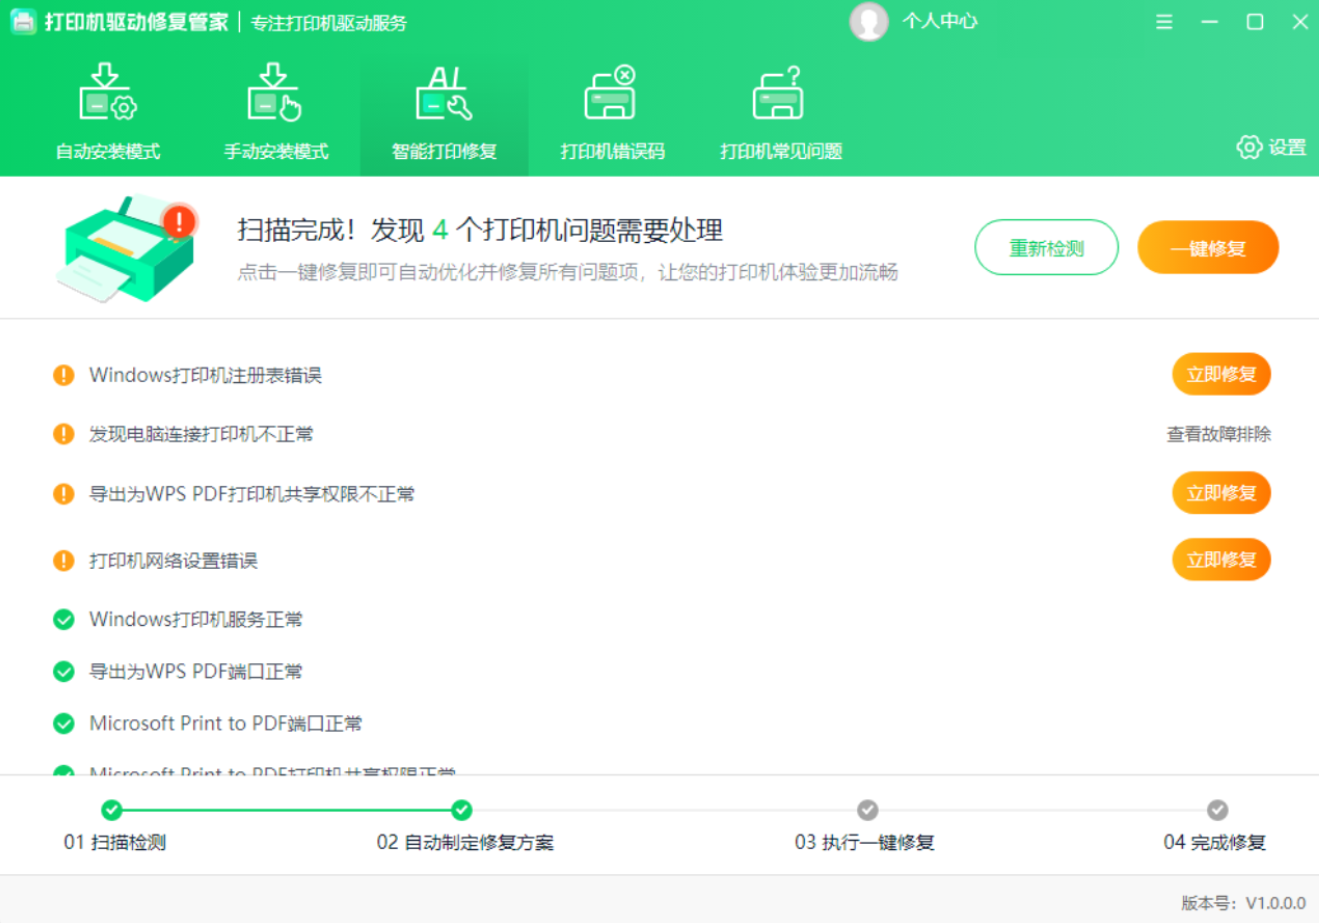Select the Microsoft Print to PDF端口正常 text
This screenshot has width=1319, height=923.
click(x=226, y=724)
